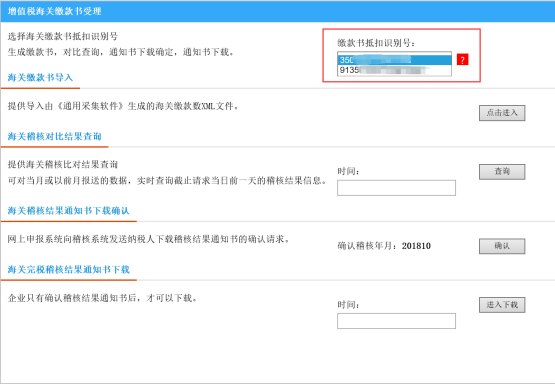Open the 海关稽核结果通知书下载确认 heading
This screenshot has width=555, height=384.
[x=69, y=211]
